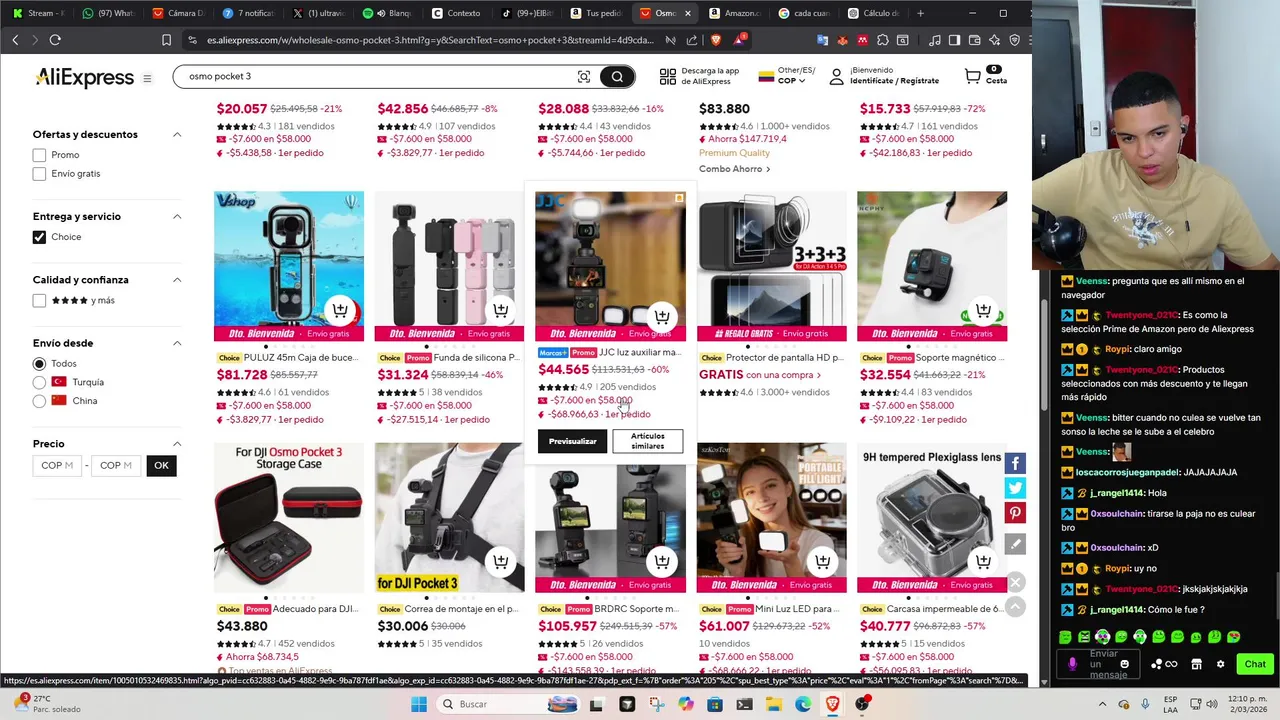This screenshot has width=1280, height=720.
Task: Open the Osmo Pocket 3 Storage Case thumbnail
Action: 289,518
